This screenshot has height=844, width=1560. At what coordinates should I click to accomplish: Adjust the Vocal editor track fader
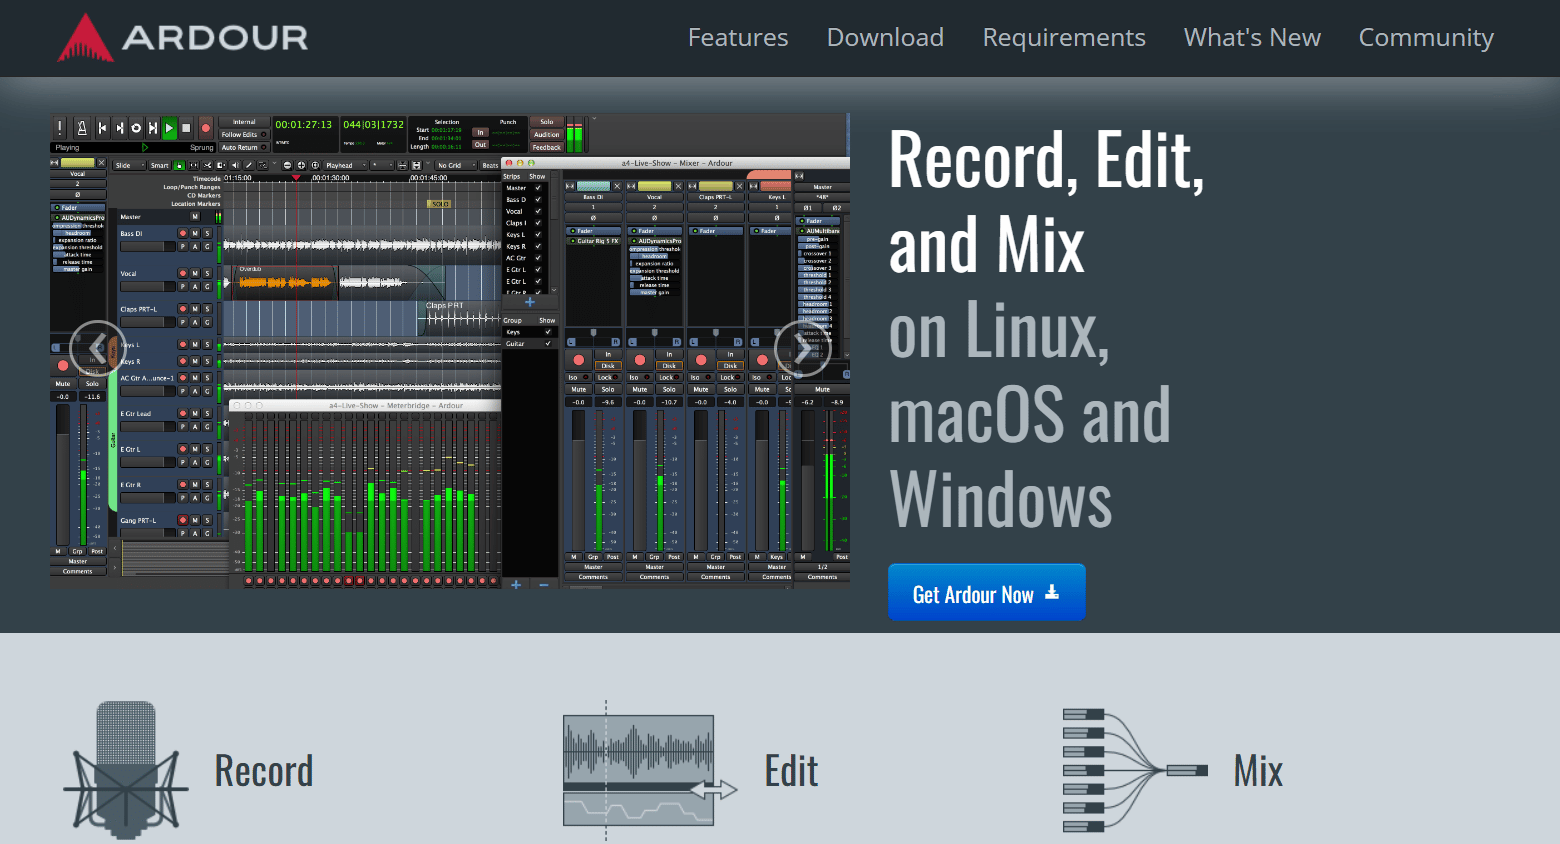click(148, 286)
